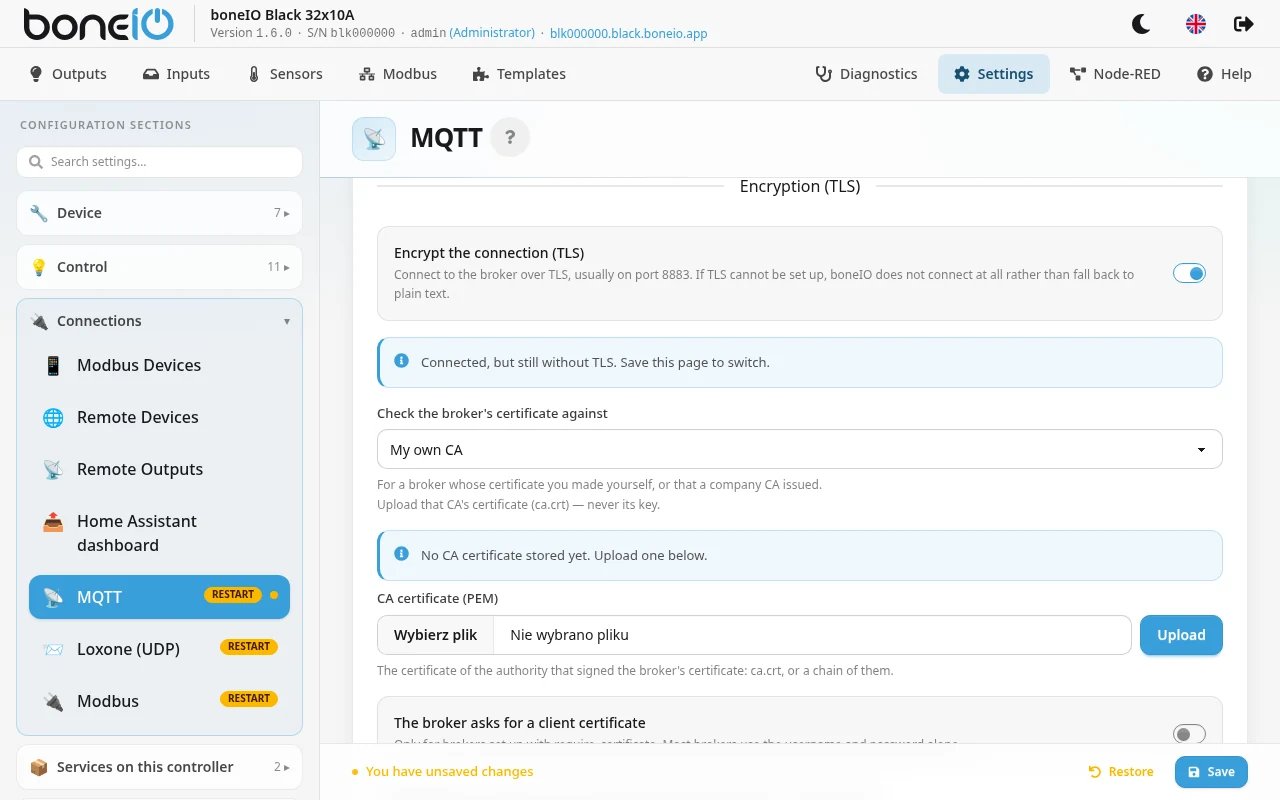This screenshot has height=800, width=1280.
Task: Open the Inputs tab
Action: point(176,74)
